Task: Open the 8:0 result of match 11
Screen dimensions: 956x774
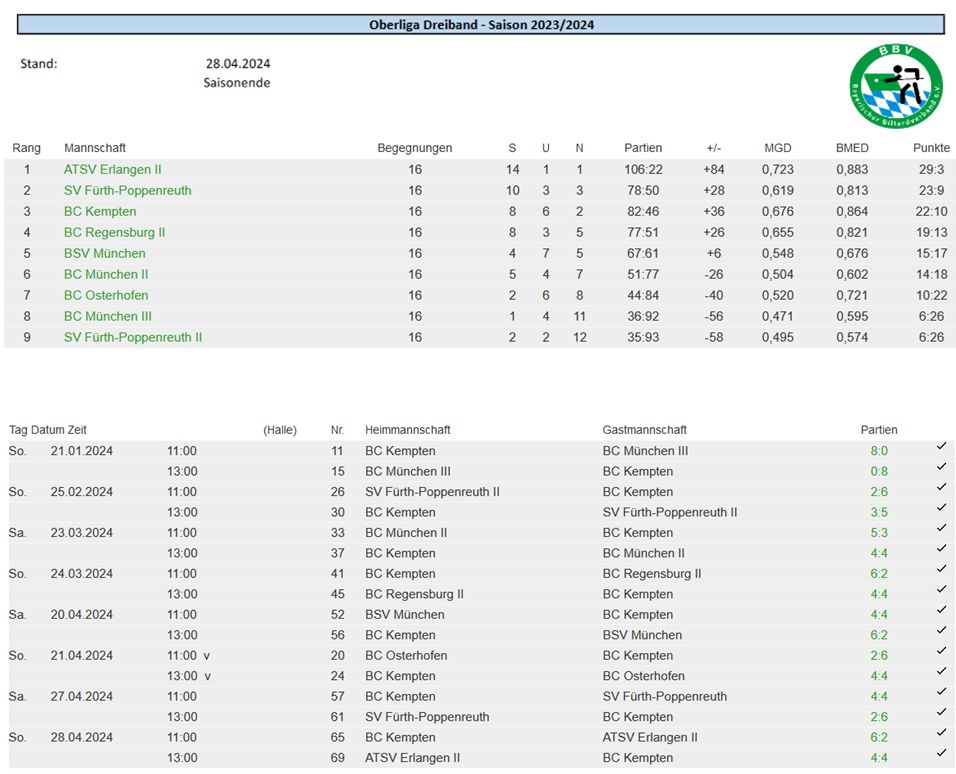Action: [879, 451]
